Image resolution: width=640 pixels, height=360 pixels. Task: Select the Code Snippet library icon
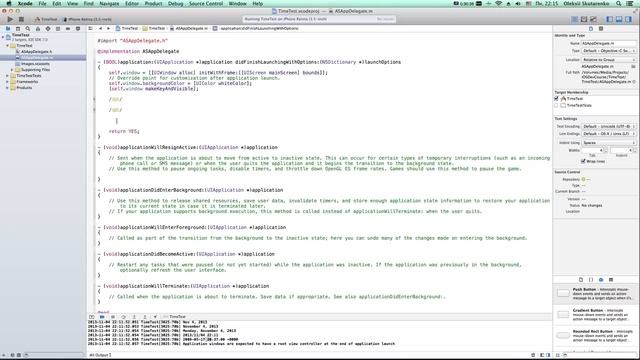(591, 280)
